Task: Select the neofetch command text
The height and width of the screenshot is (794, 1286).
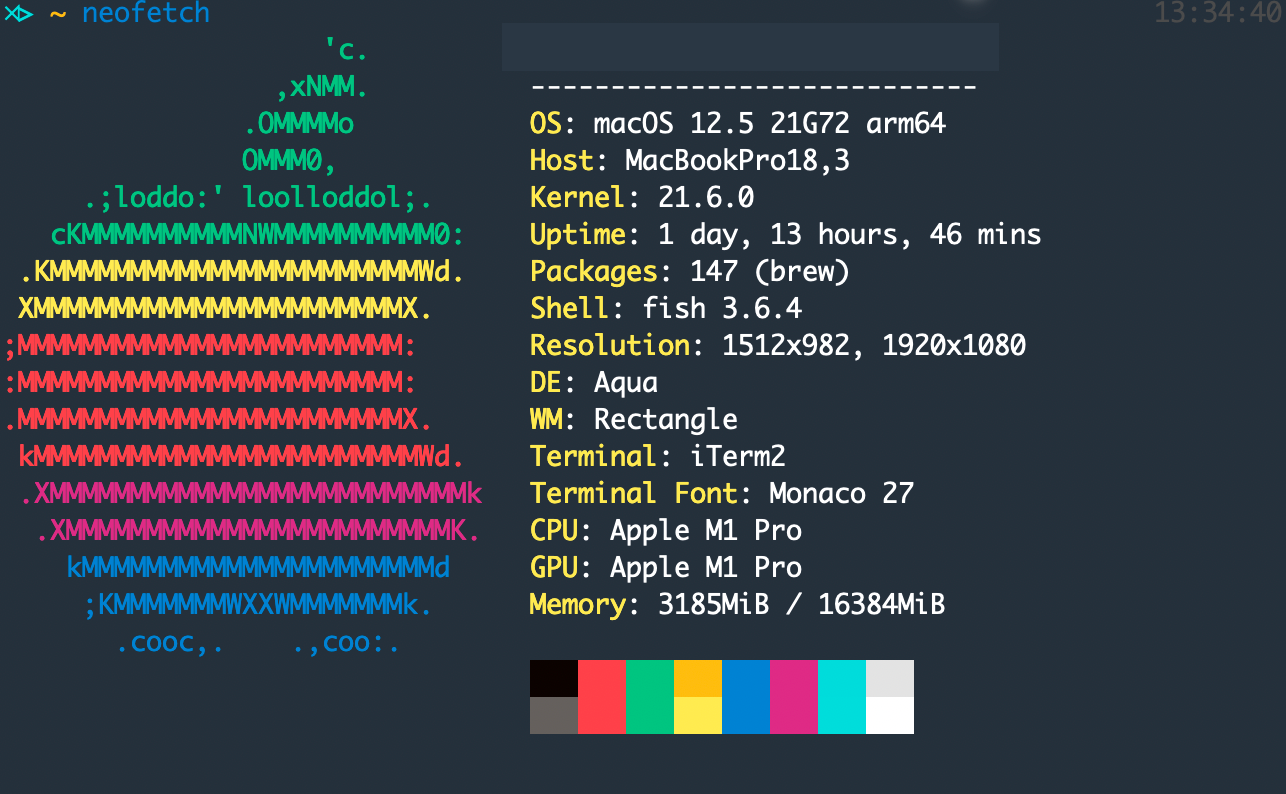Action: click(146, 14)
